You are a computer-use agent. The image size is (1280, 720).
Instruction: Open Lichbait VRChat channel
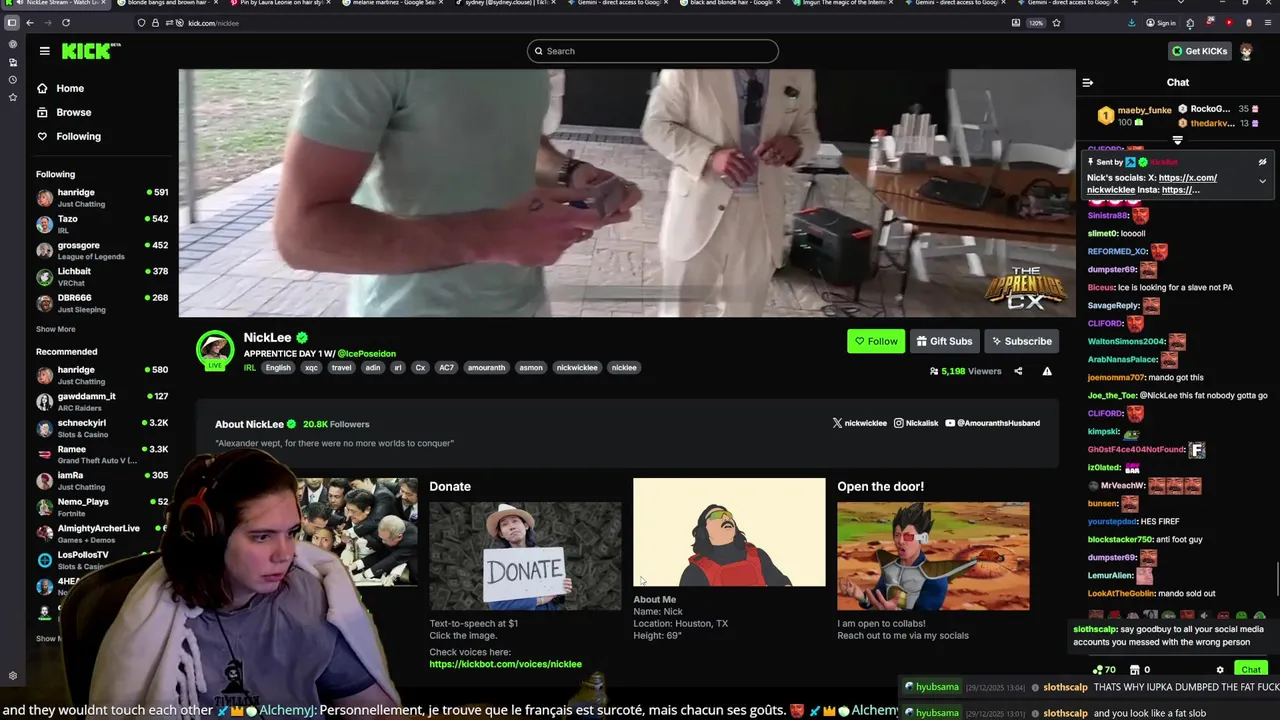(102, 276)
